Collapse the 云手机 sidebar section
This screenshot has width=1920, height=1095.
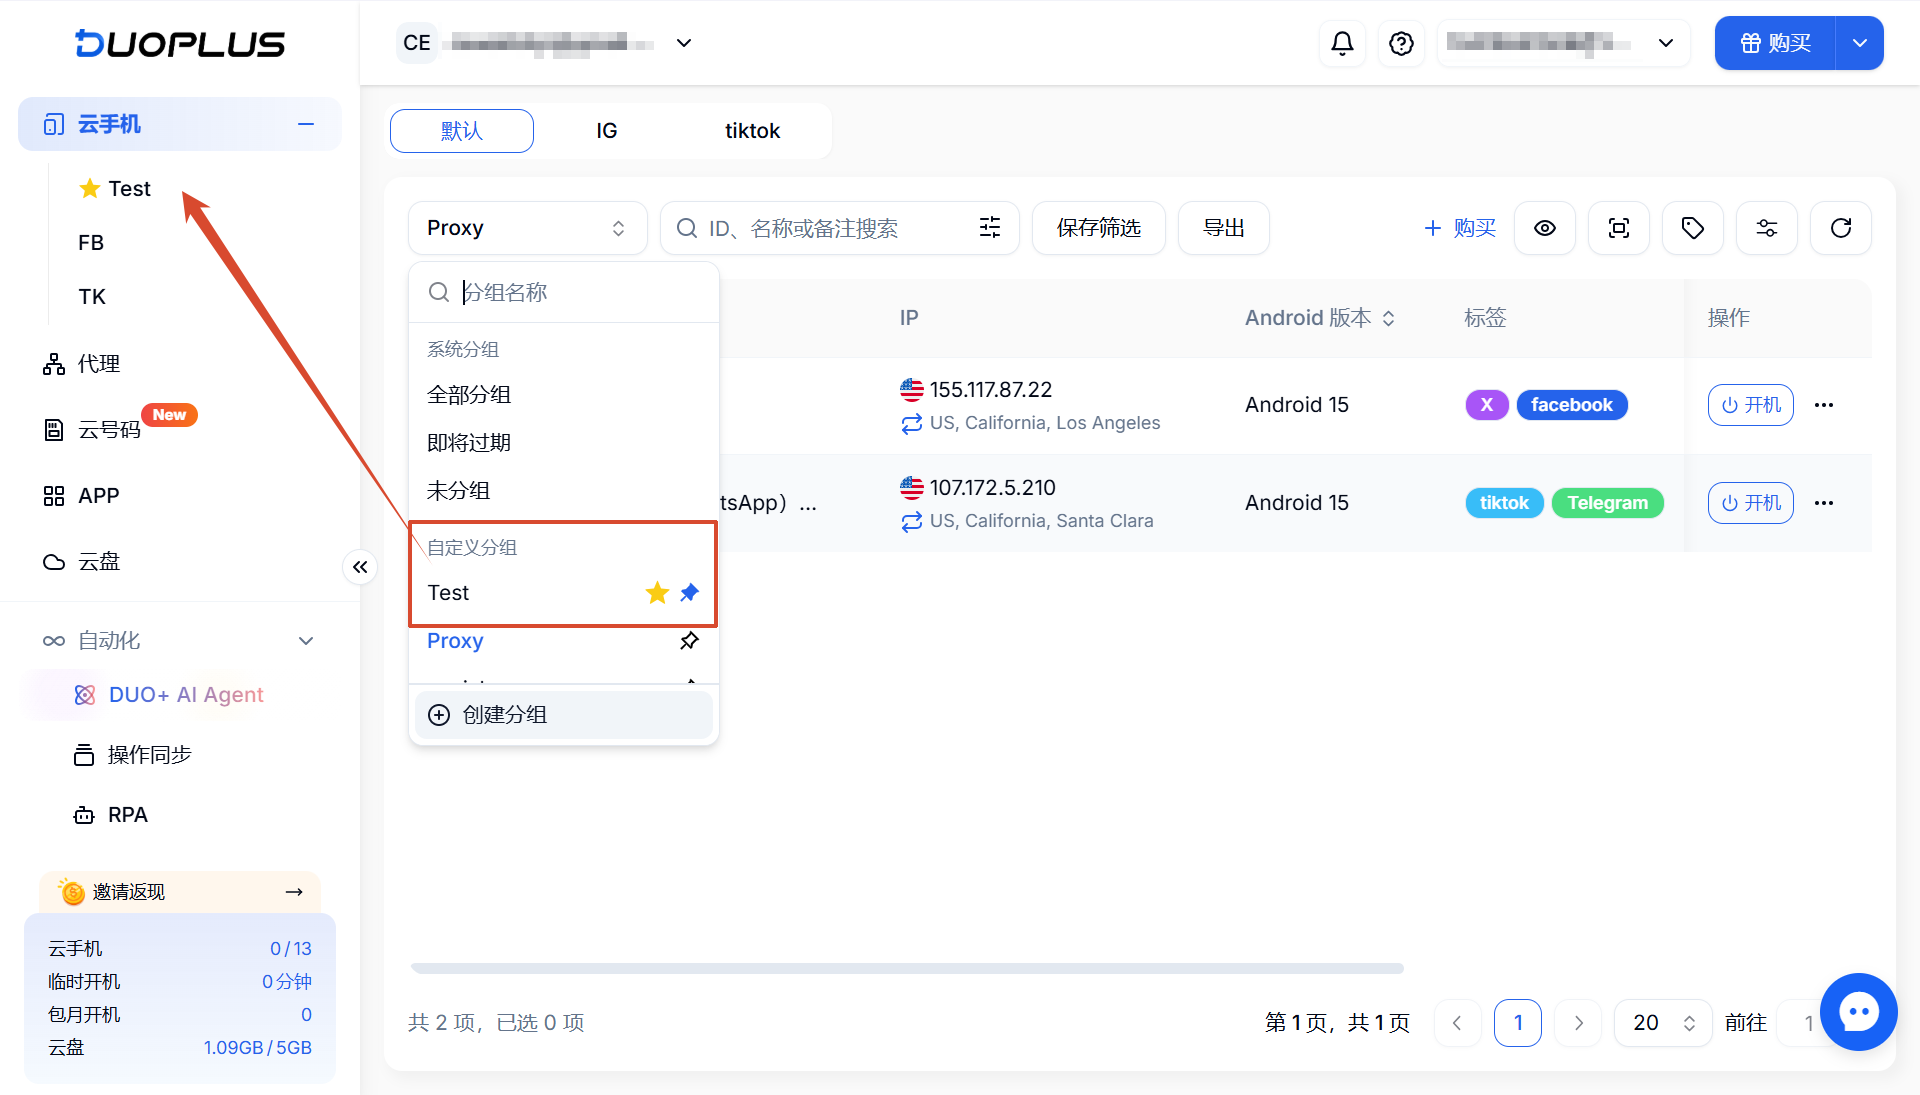(x=306, y=124)
